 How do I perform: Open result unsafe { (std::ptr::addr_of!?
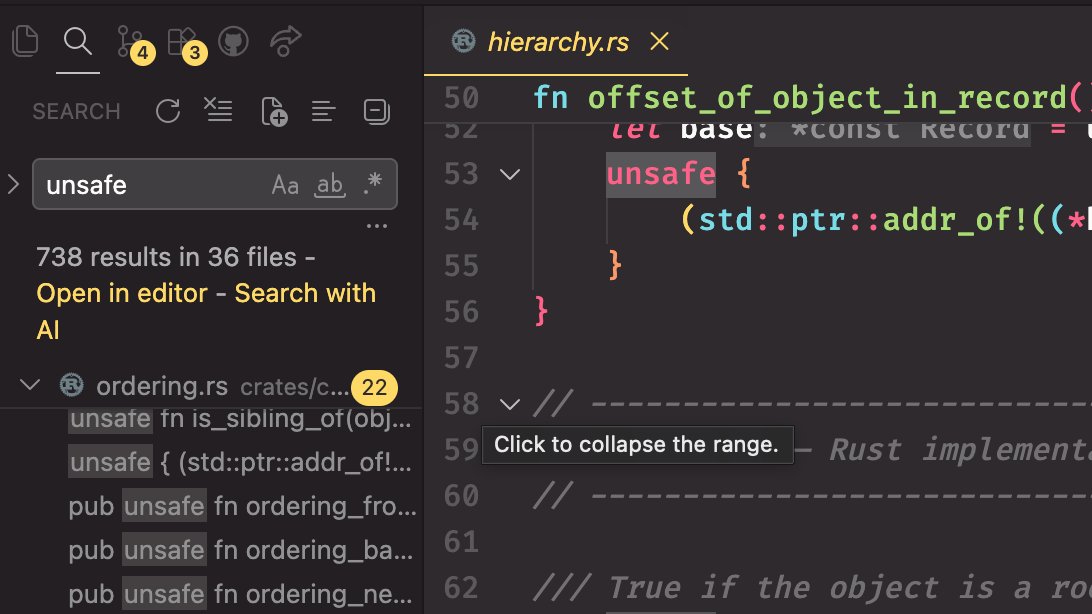240,462
